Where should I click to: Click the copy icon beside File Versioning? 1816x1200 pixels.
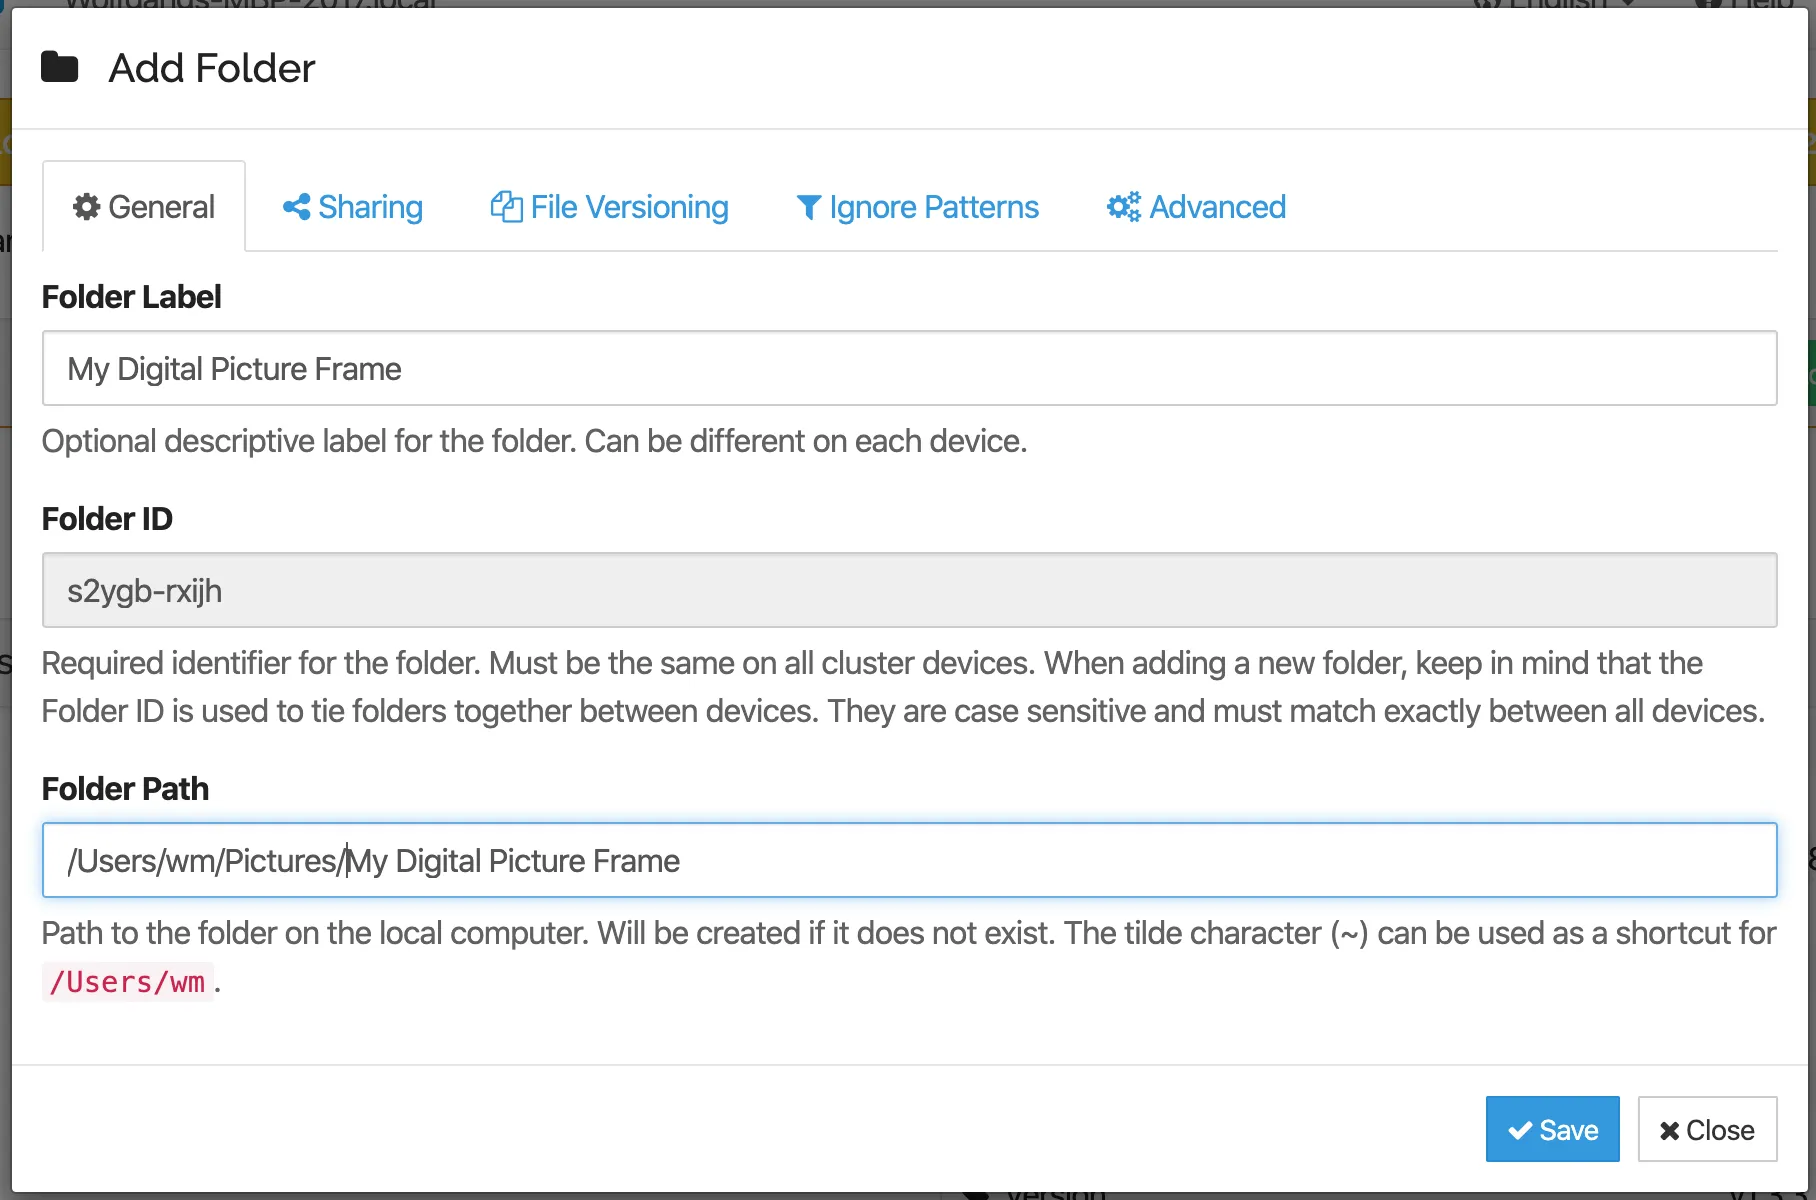pyautogui.click(x=506, y=207)
